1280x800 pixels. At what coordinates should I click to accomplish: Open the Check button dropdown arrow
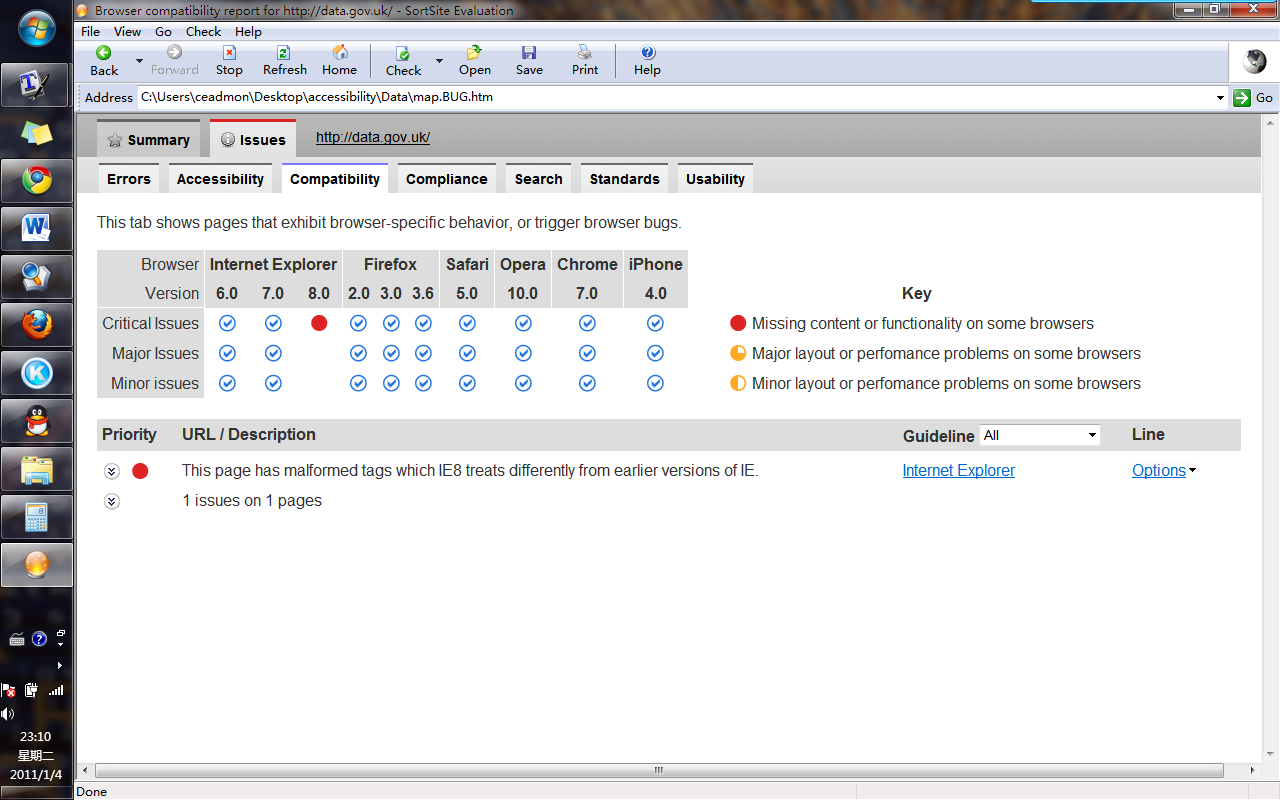[x=439, y=61]
